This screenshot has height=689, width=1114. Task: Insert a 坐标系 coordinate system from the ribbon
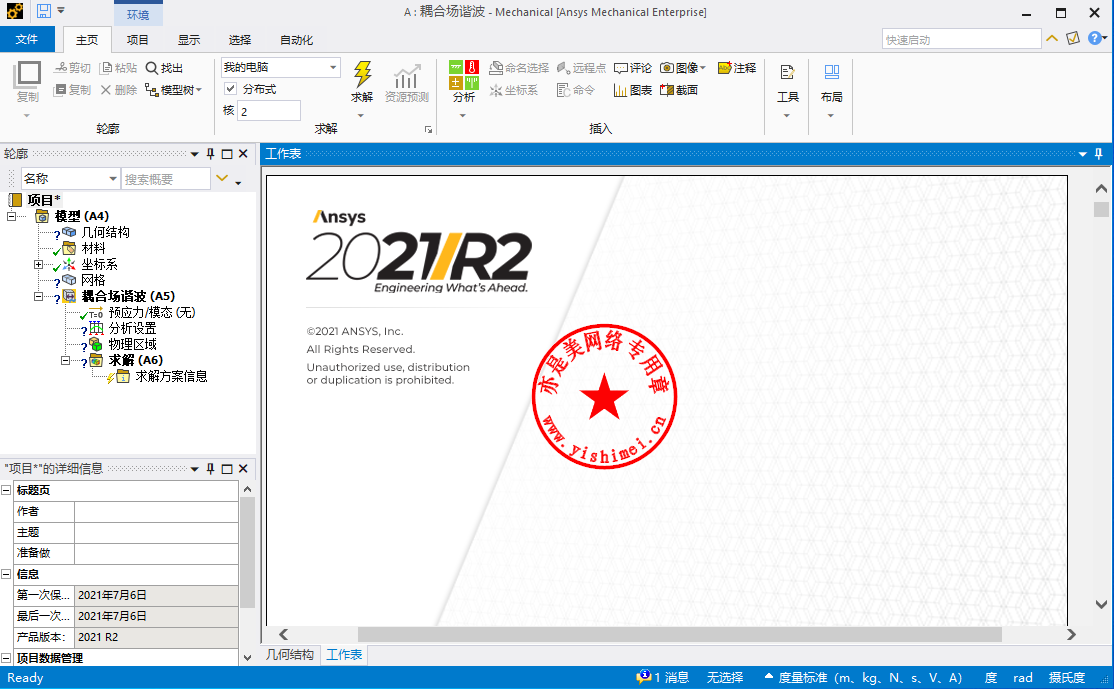pyautogui.click(x=514, y=90)
